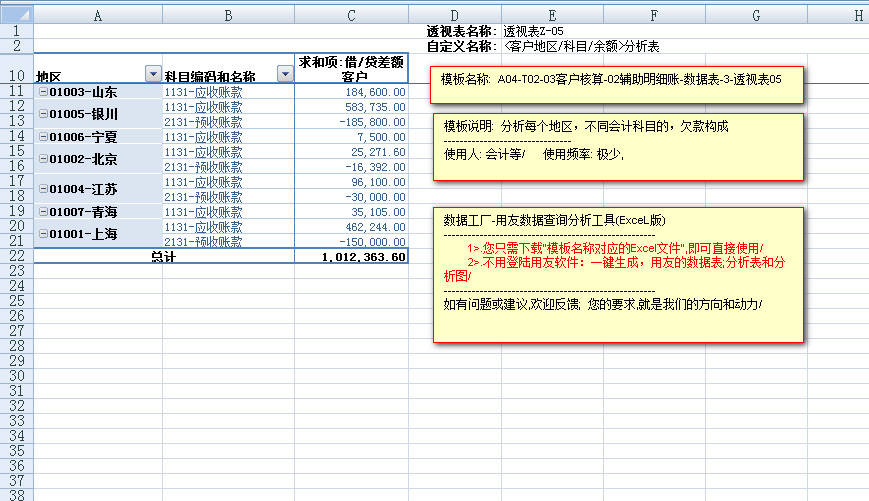The image size is (869, 501).
Task: Select the column H header
Action: (857, 15)
